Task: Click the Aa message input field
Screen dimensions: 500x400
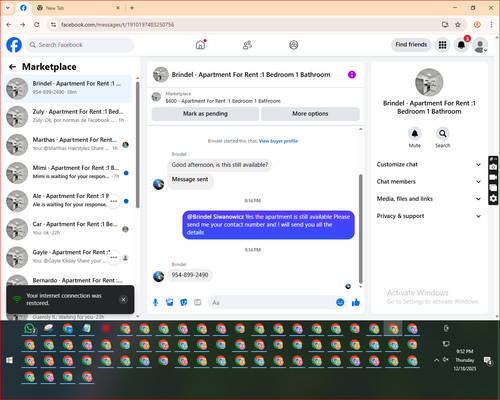Action: (272, 302)
